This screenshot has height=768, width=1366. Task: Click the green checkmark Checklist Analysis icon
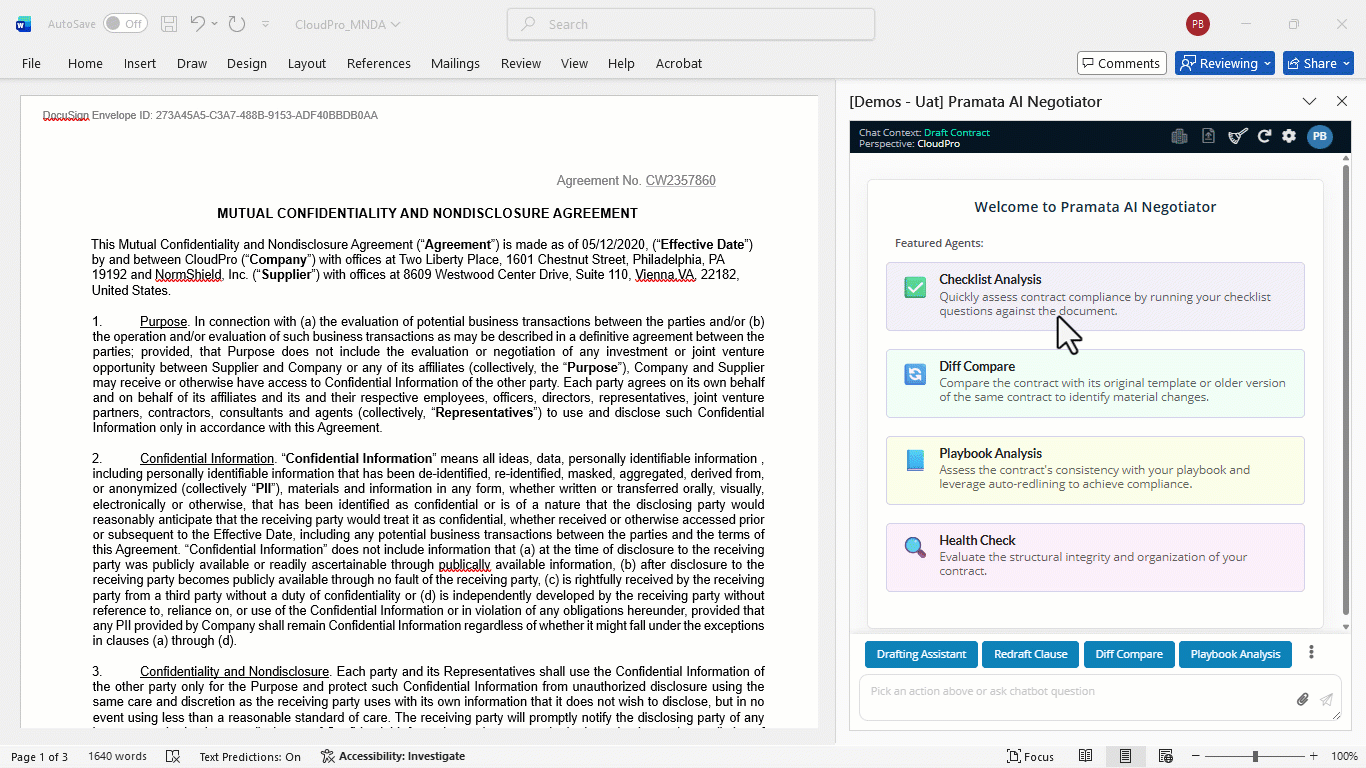pos(915,288)
